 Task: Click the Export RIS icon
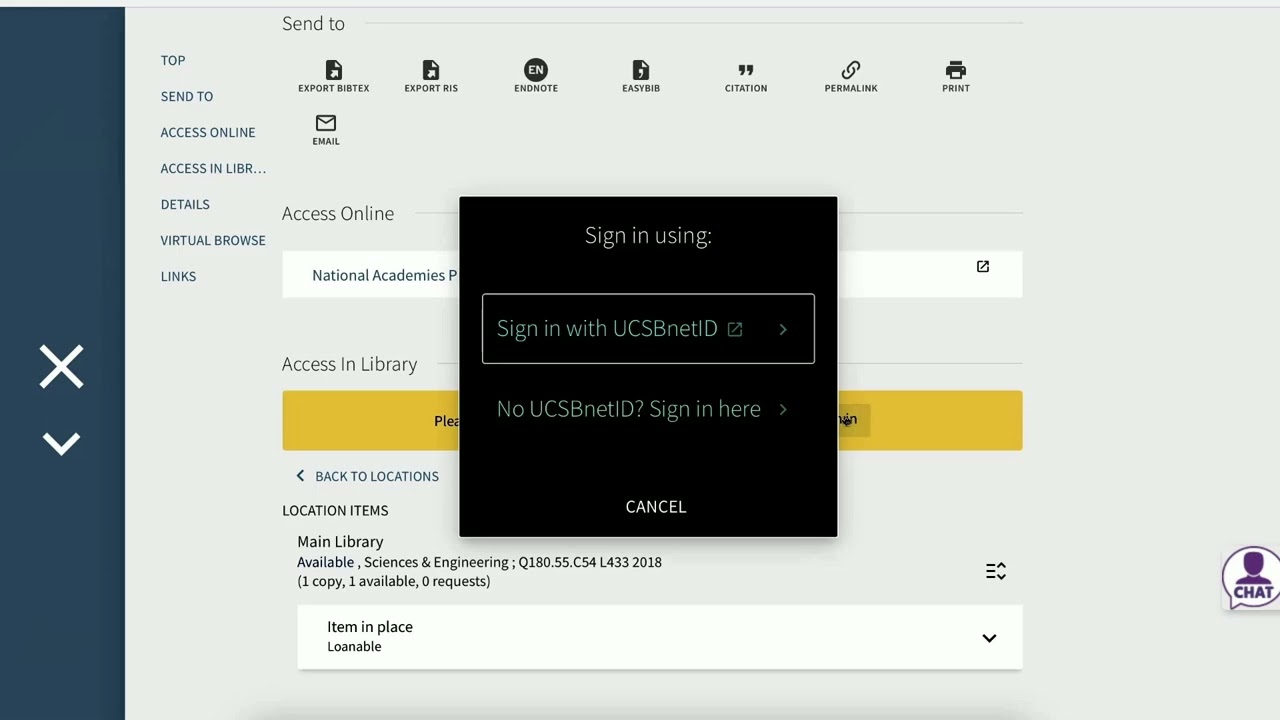coord(431,76)
